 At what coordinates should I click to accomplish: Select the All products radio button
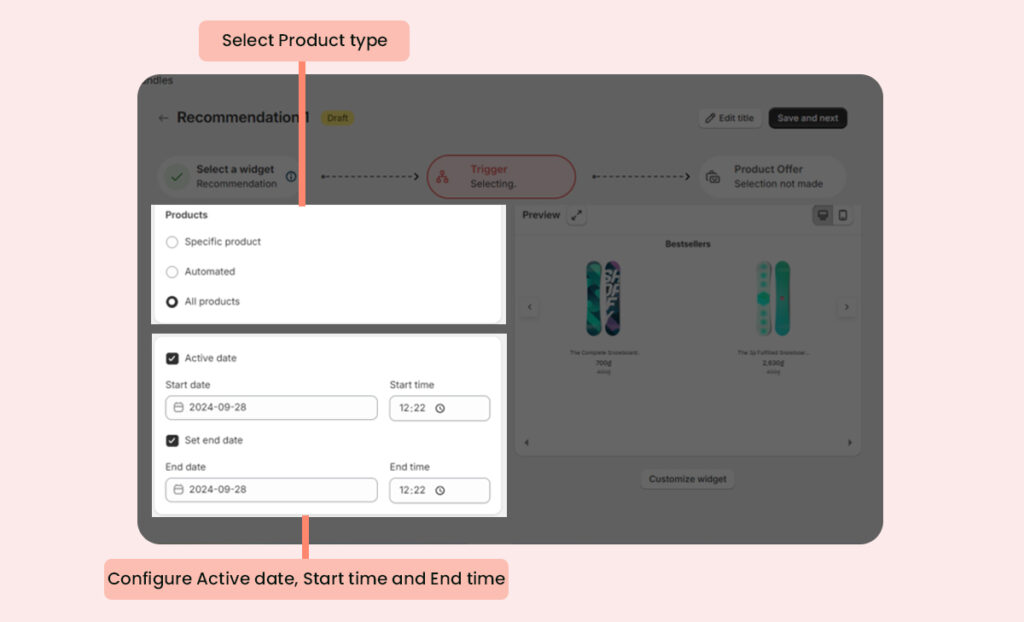[x=172, y=302]
